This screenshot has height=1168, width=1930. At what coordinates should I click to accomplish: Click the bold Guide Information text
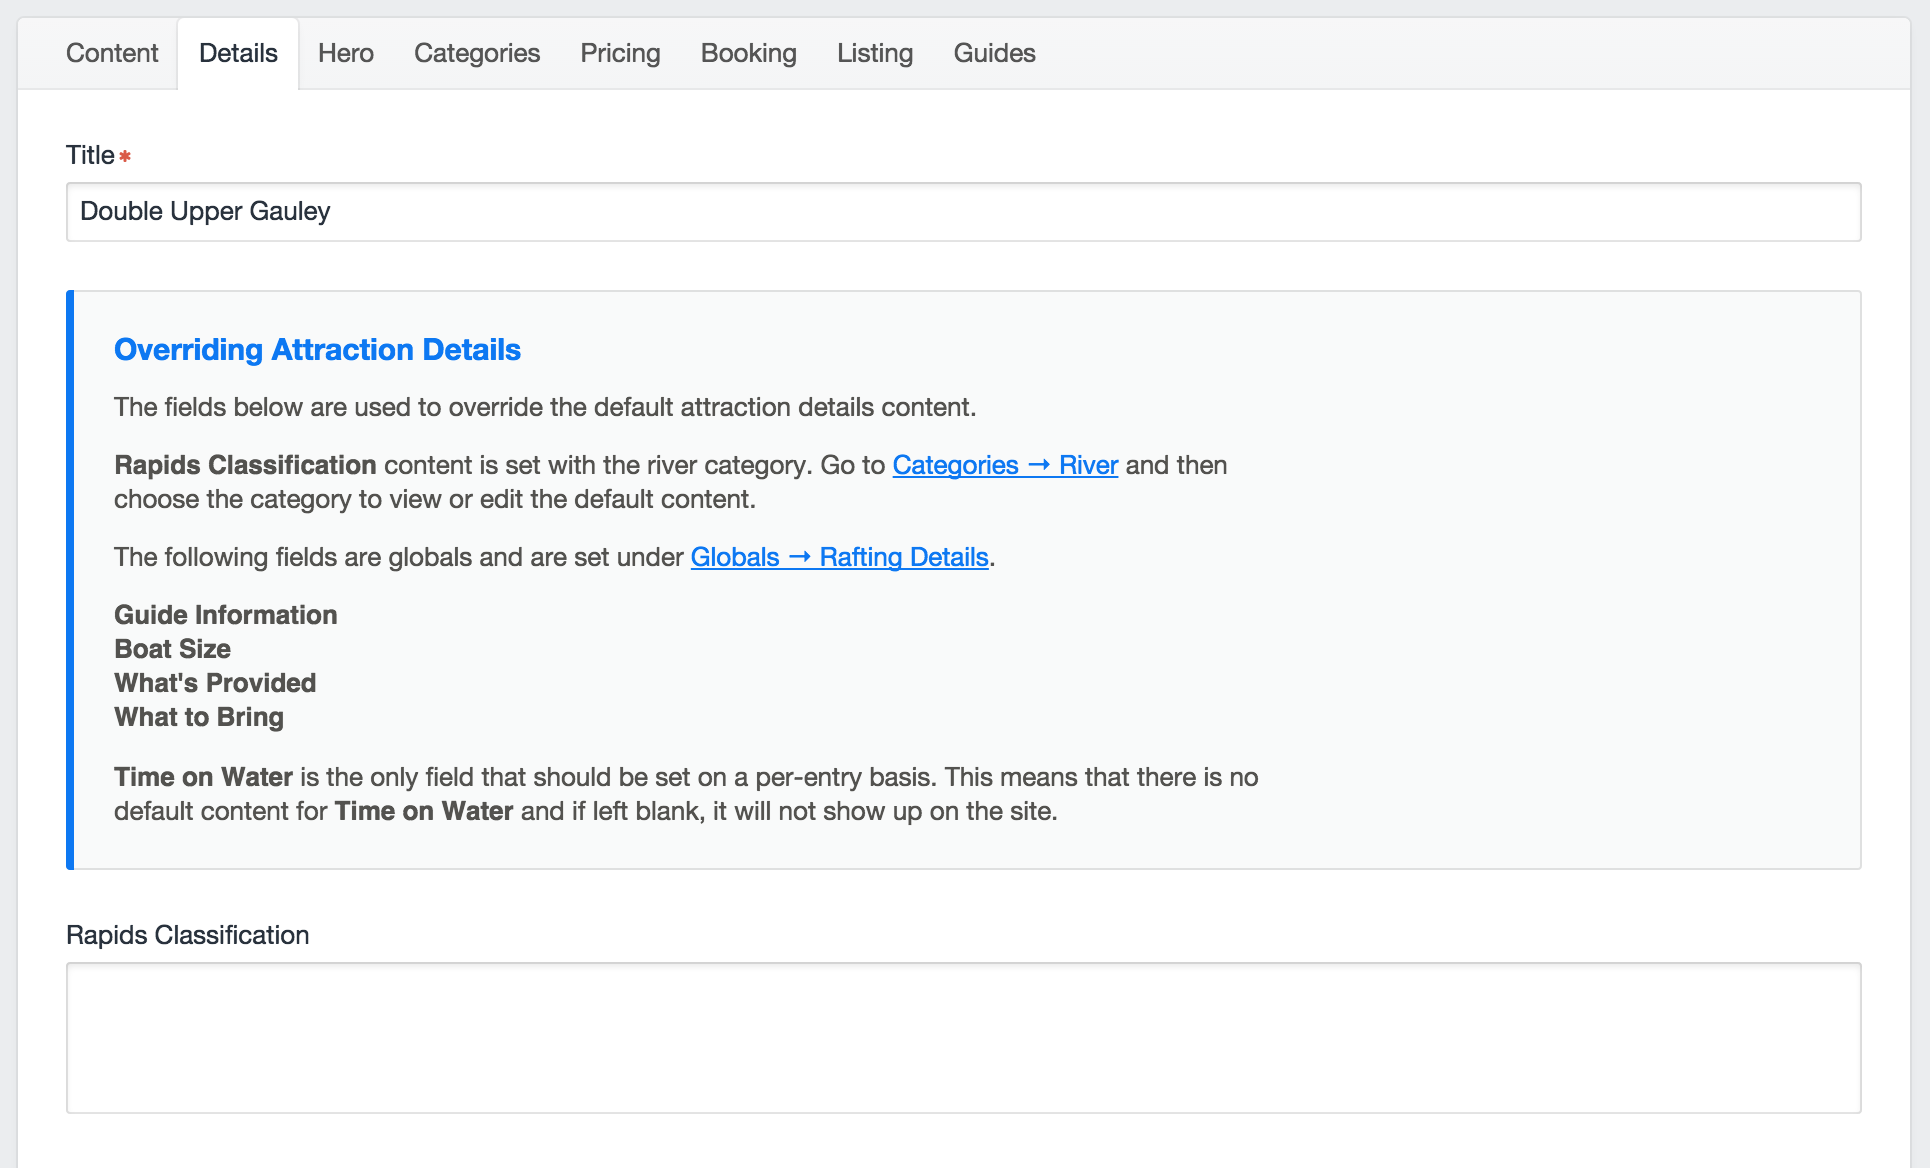[226, 615]
